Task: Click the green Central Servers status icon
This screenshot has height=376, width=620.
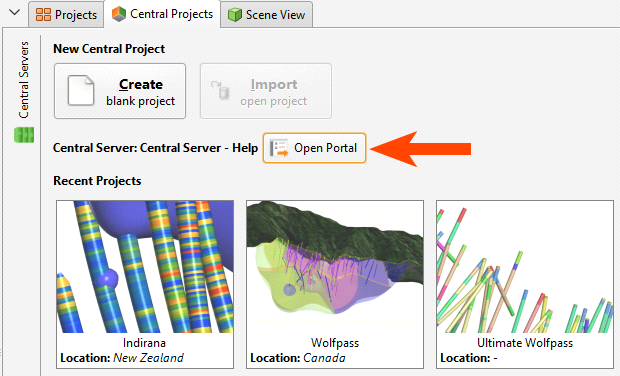Action: [x=24, y=135]
